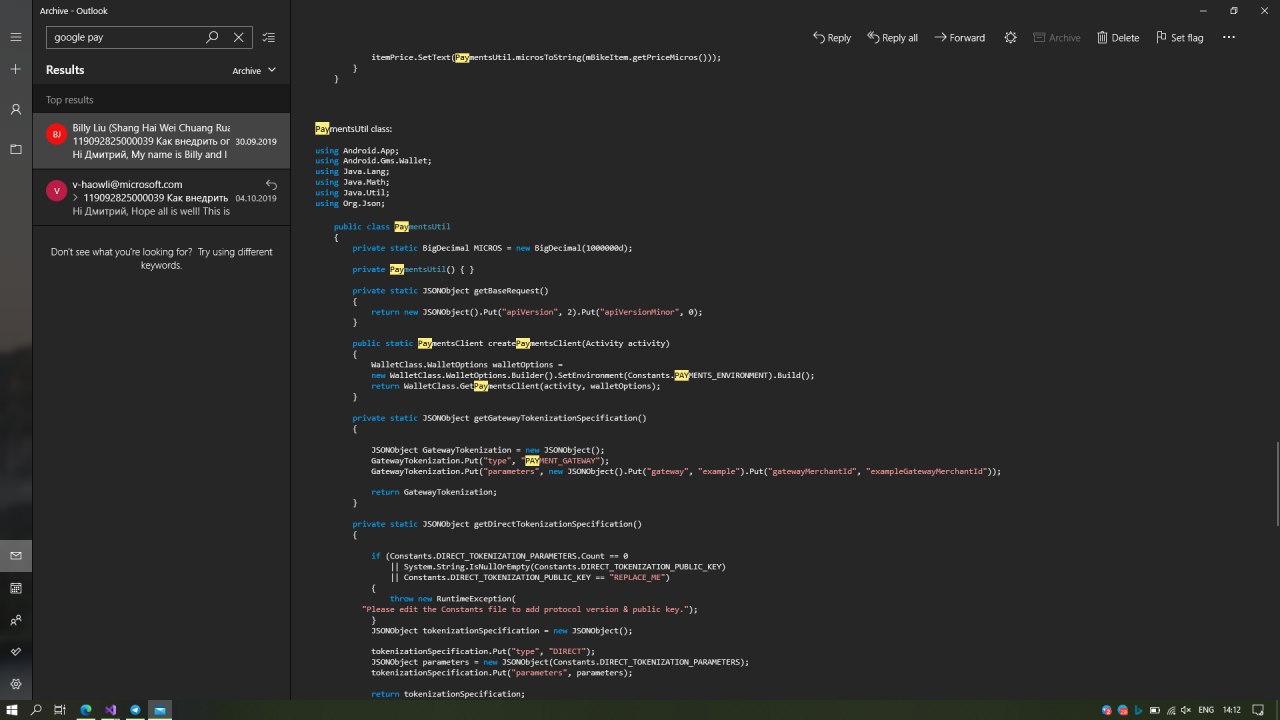Forward this email
This screenshot has width=1280, height=720.
[959, 37]
